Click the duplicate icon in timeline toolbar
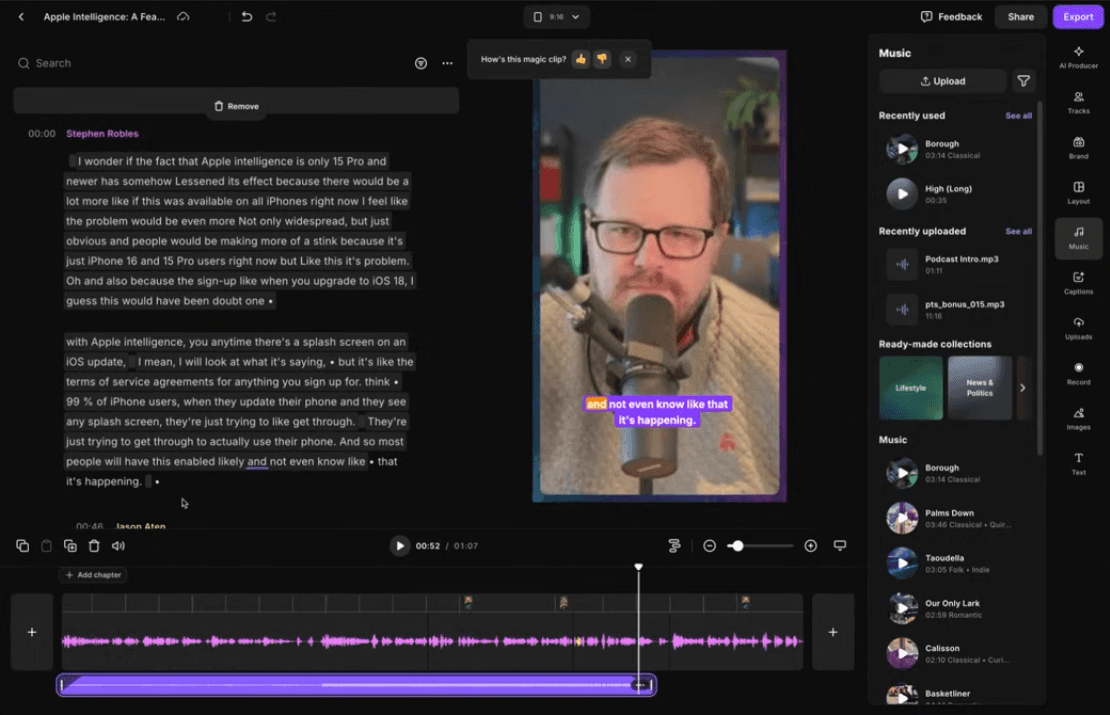The height and width of the screenshot is (715, 1110). pyautogui.click(x=70, y=546)
